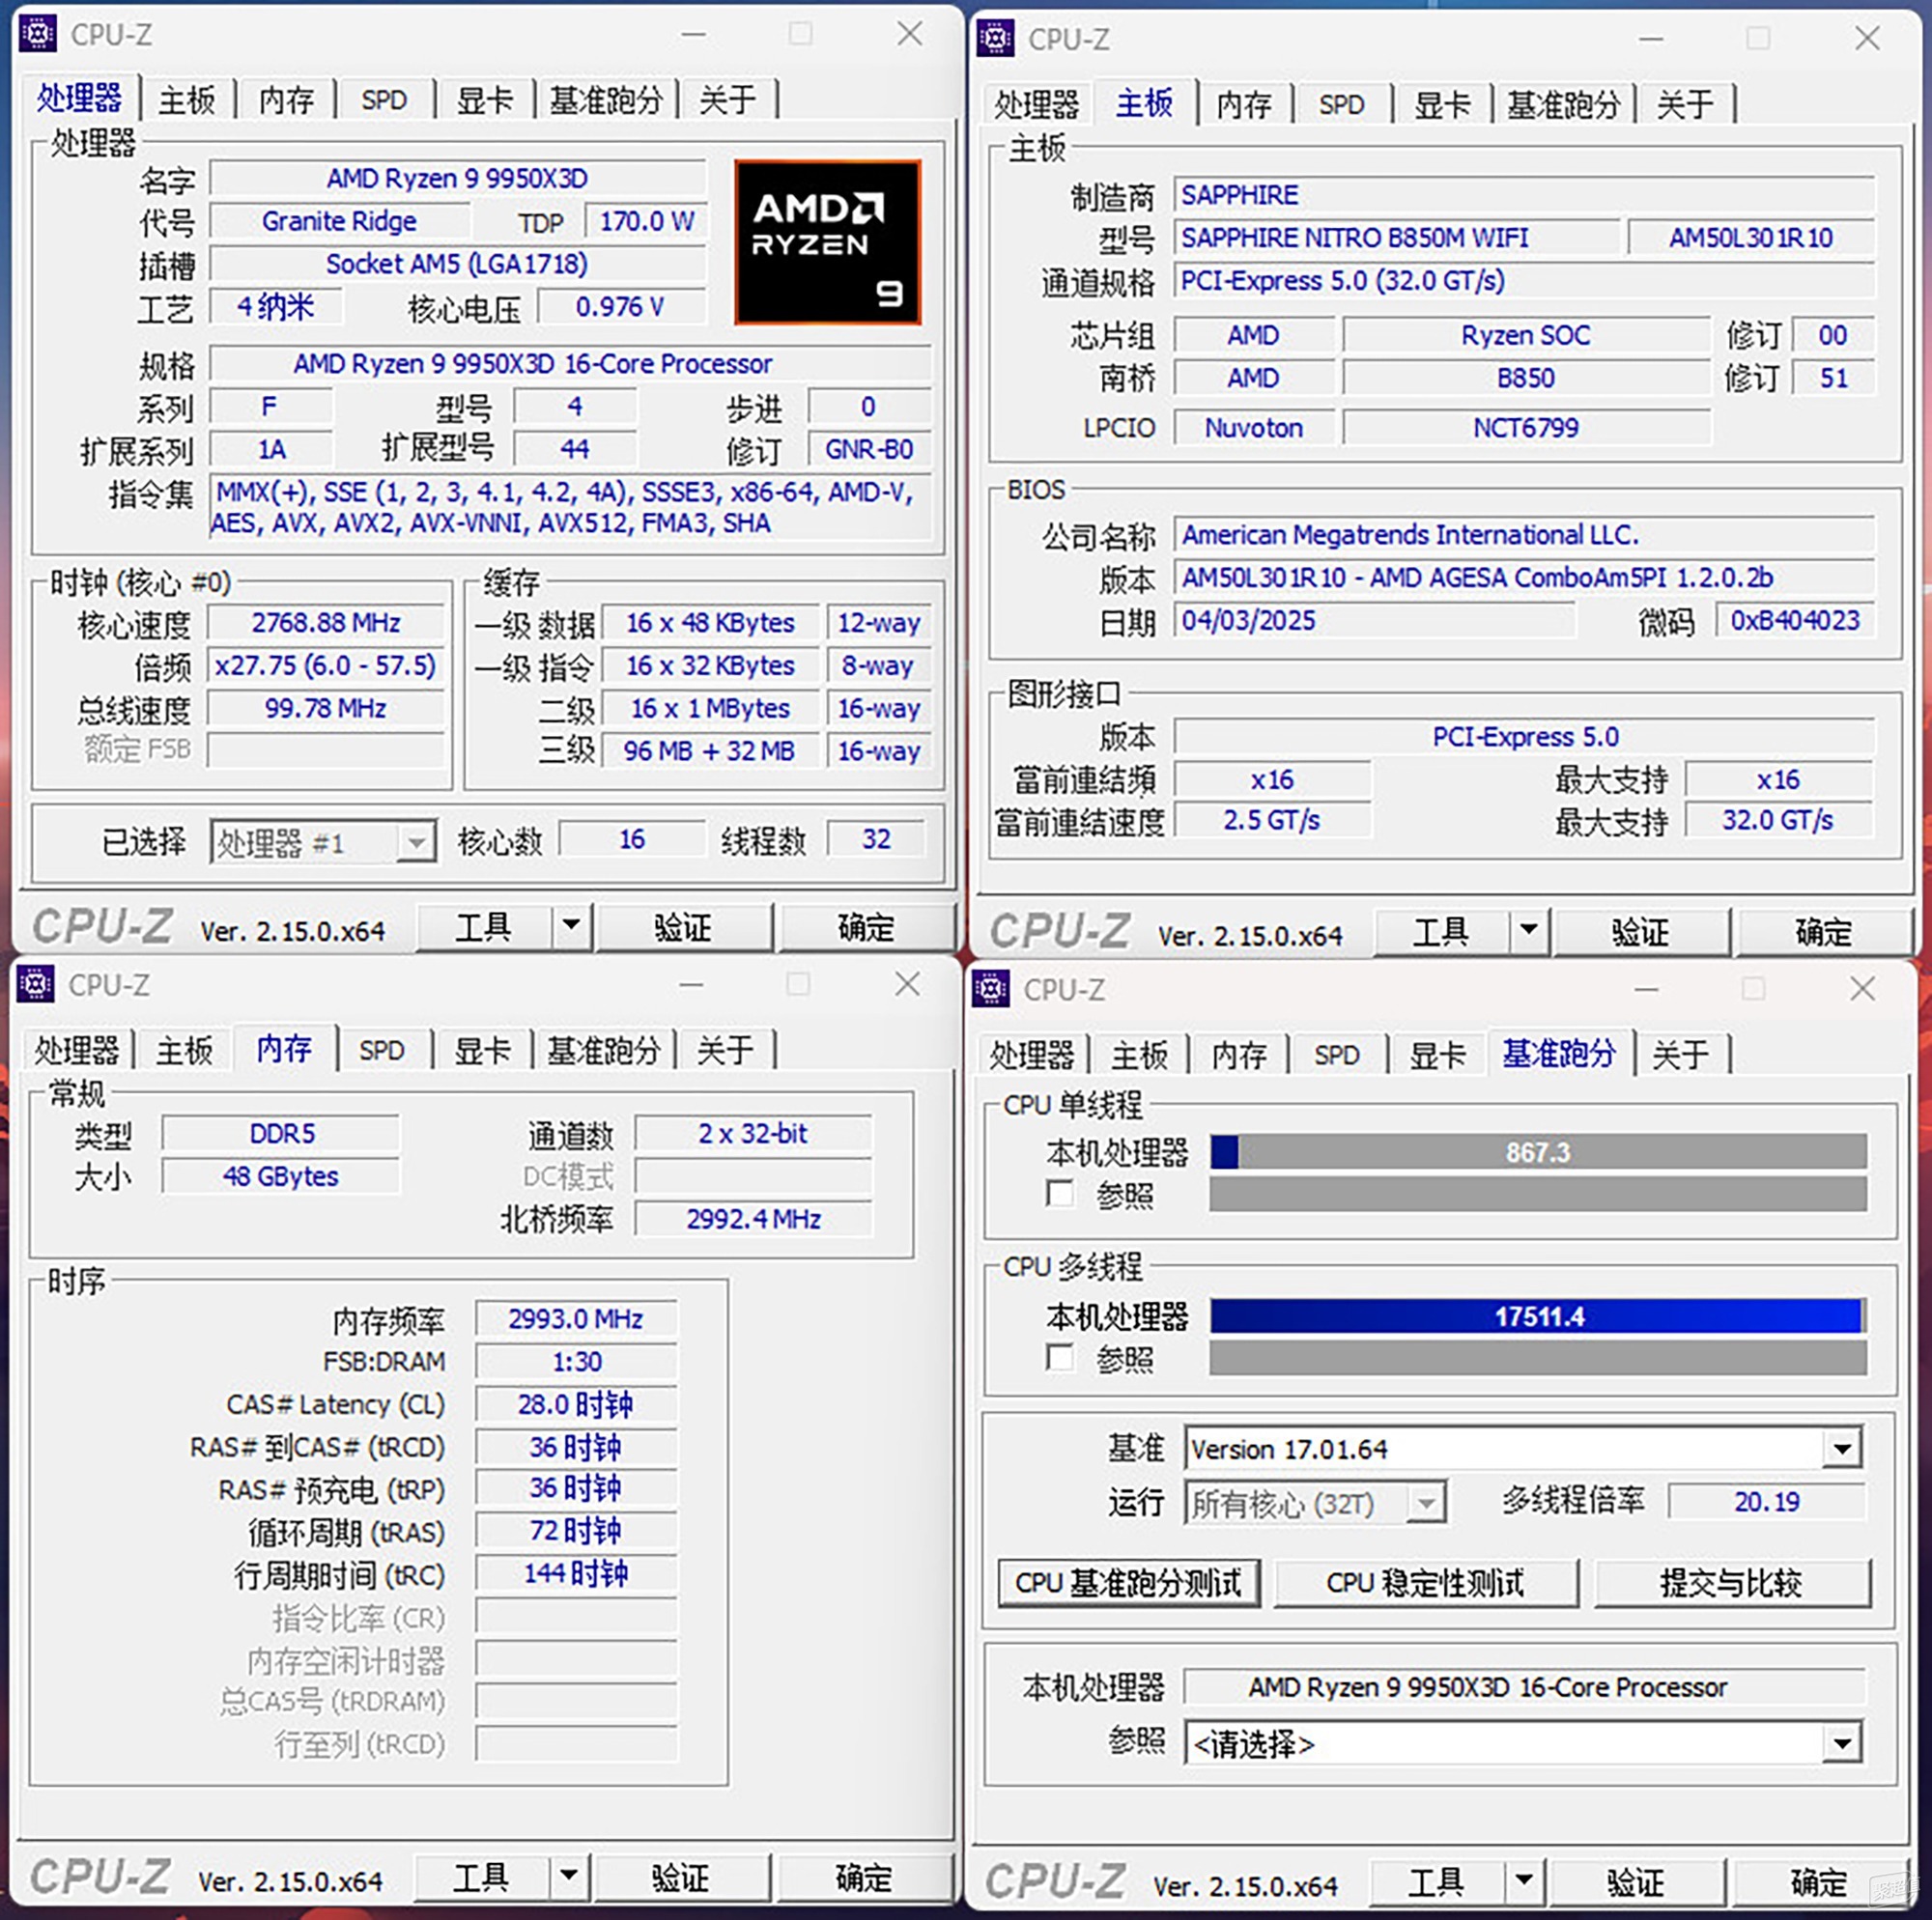Click the 0xB404023 microcode value

point(1795,620)
